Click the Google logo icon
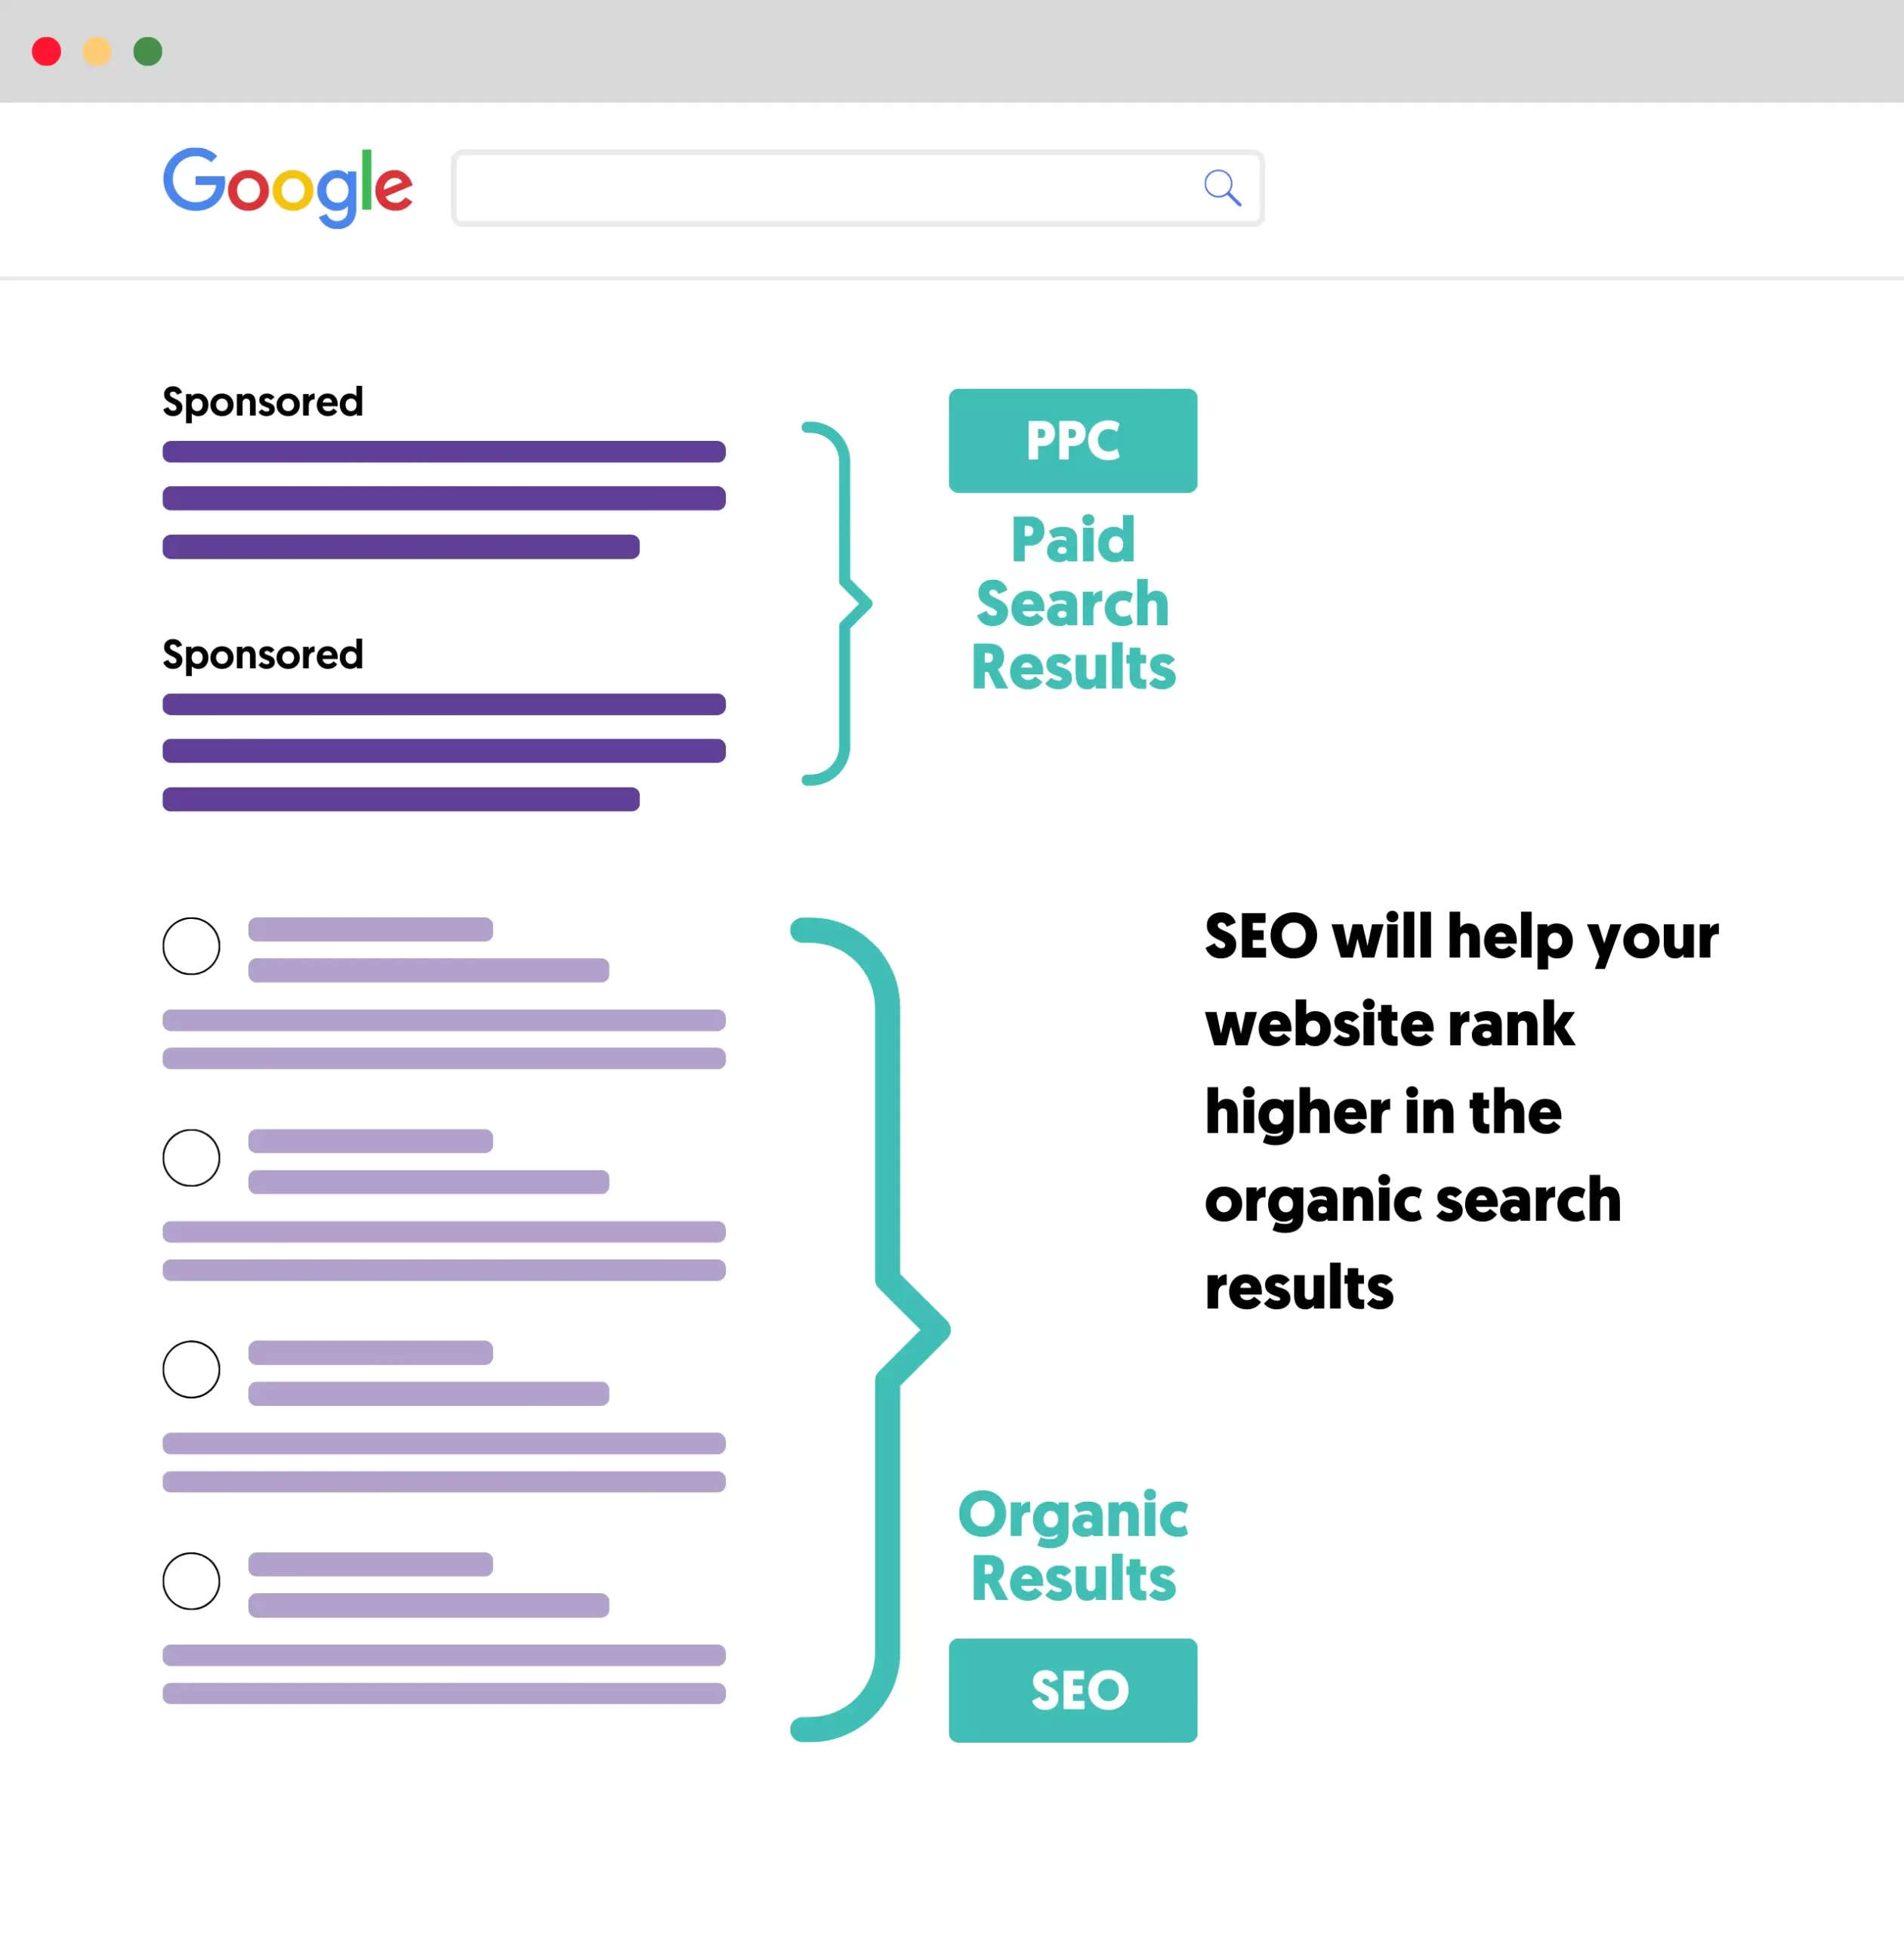The width and height of the screenshot is (1904, 1933). click(x=288, y=187)
